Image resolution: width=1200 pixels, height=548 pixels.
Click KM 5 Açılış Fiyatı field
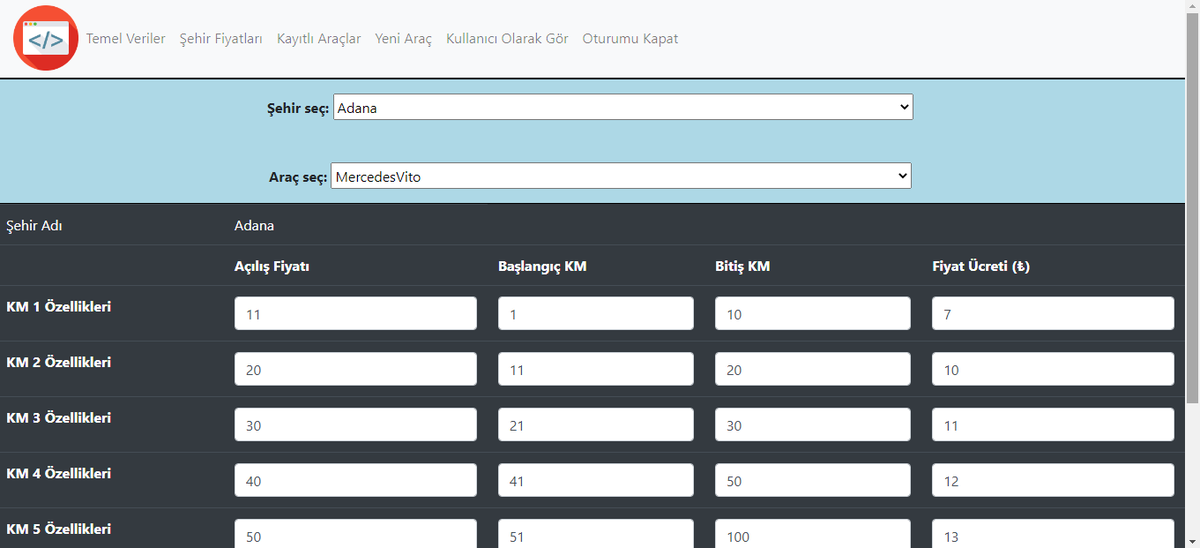pos(356,534)
